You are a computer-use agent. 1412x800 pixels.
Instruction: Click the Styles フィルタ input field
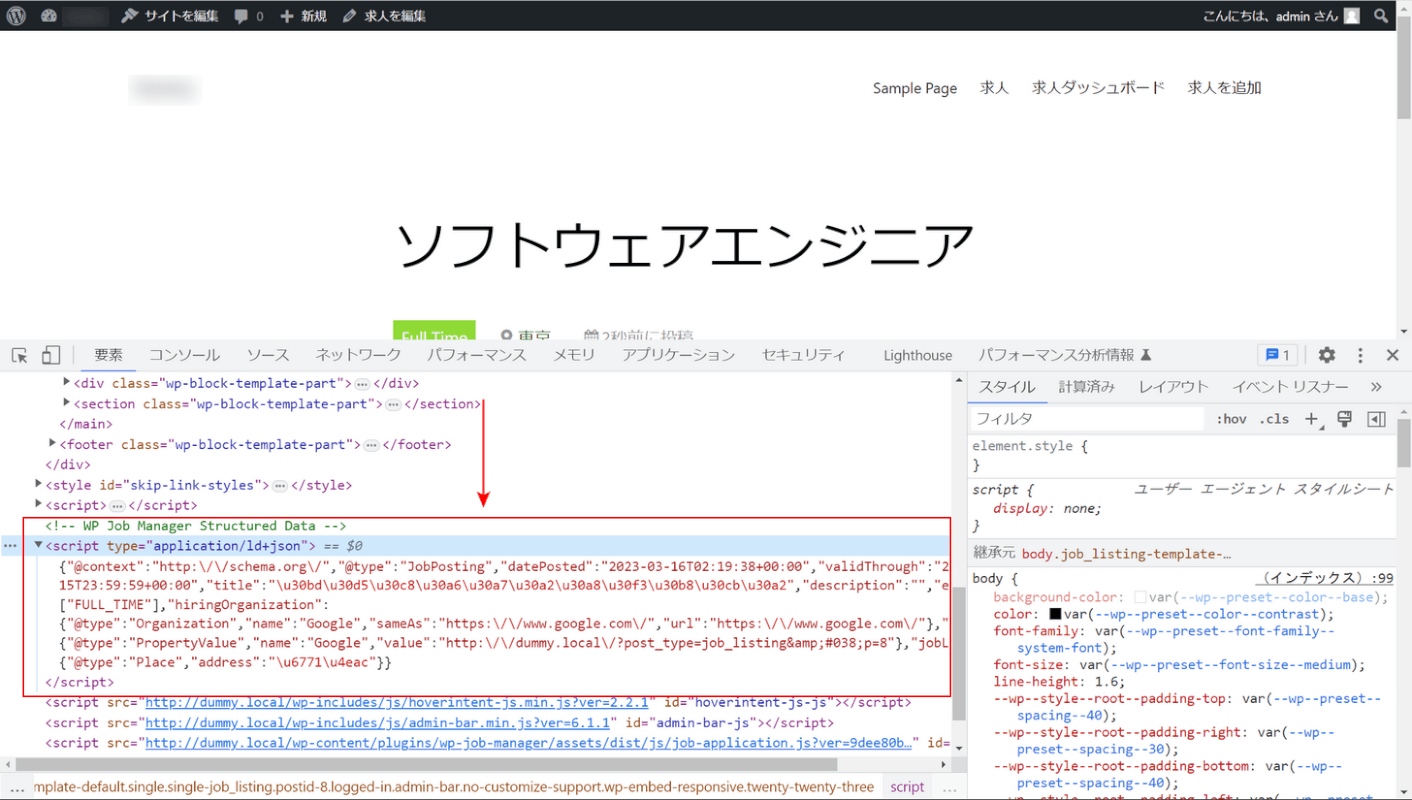(x=1087, y=419)
